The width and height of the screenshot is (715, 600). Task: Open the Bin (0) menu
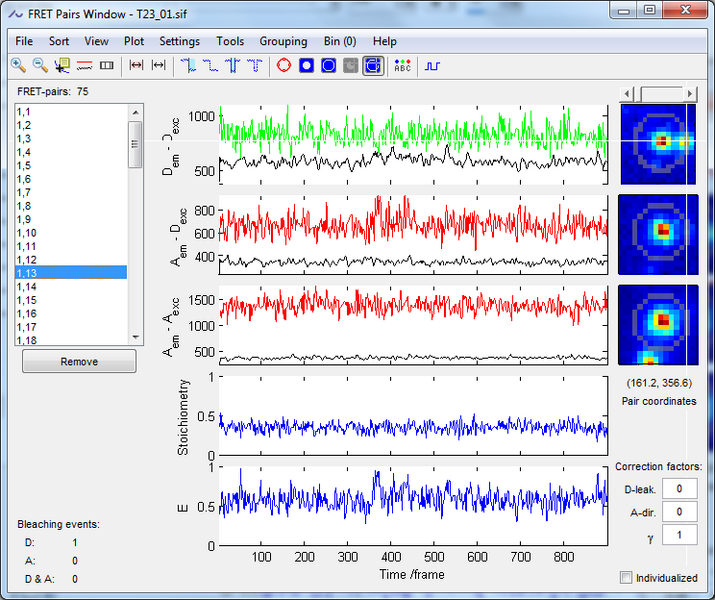(x=340, y=41)
